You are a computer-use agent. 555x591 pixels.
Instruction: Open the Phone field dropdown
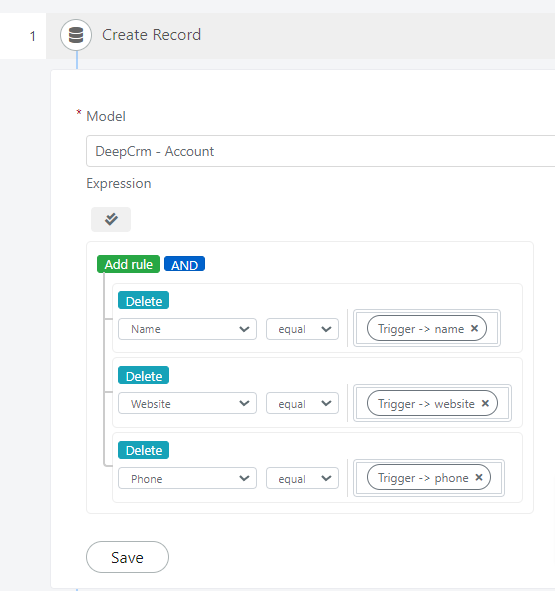pyautogui.click(x=187, y=478)
